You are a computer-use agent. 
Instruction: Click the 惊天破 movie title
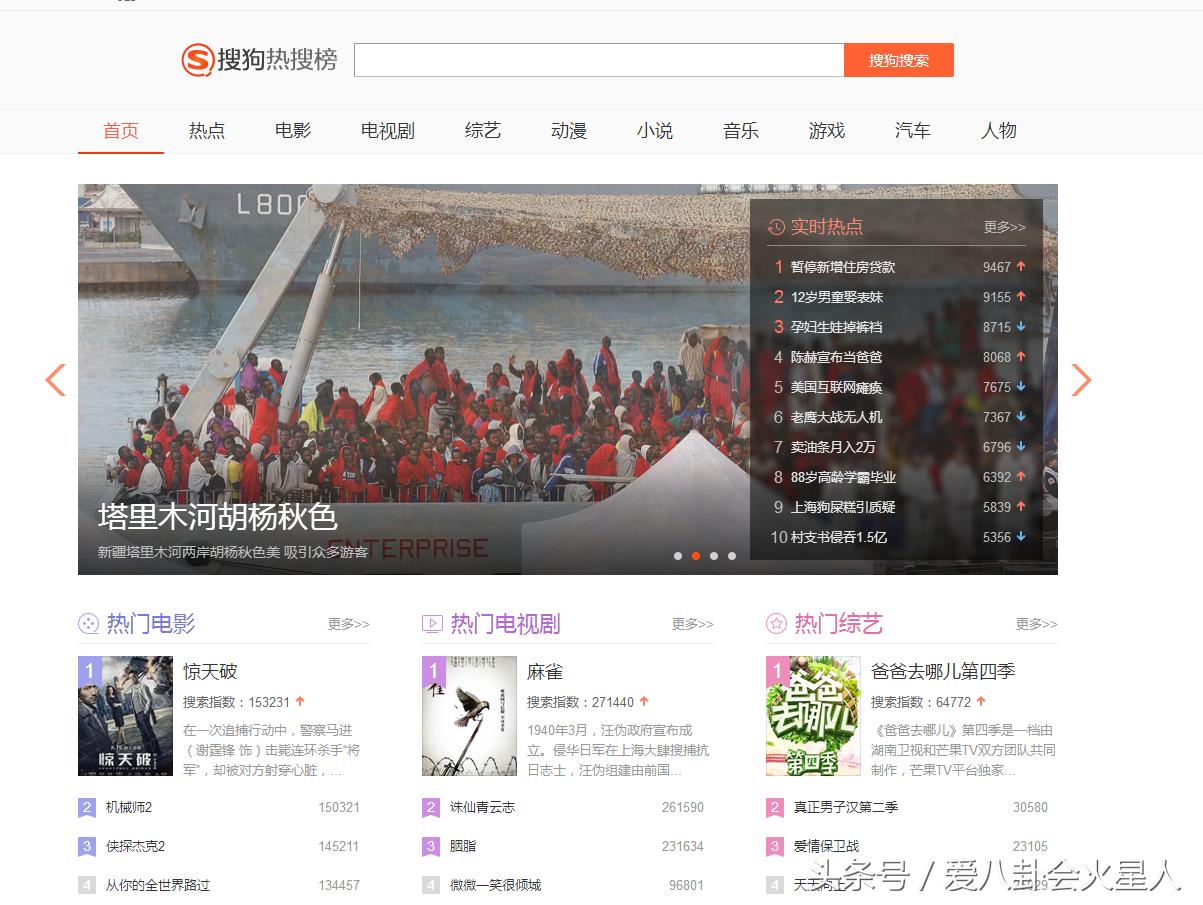tap(212, 671)
